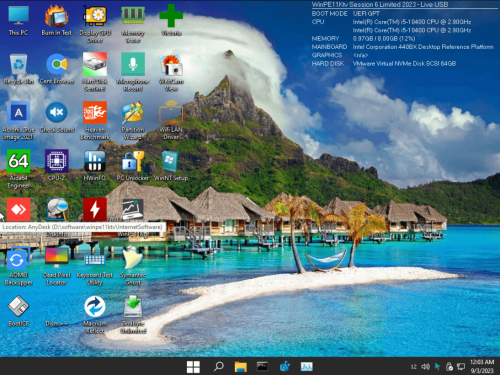This screenshot has width=500, height=375.
Task: Open command prompt taskbar icon
Action: pyautogui.click(x=262, y=366)
